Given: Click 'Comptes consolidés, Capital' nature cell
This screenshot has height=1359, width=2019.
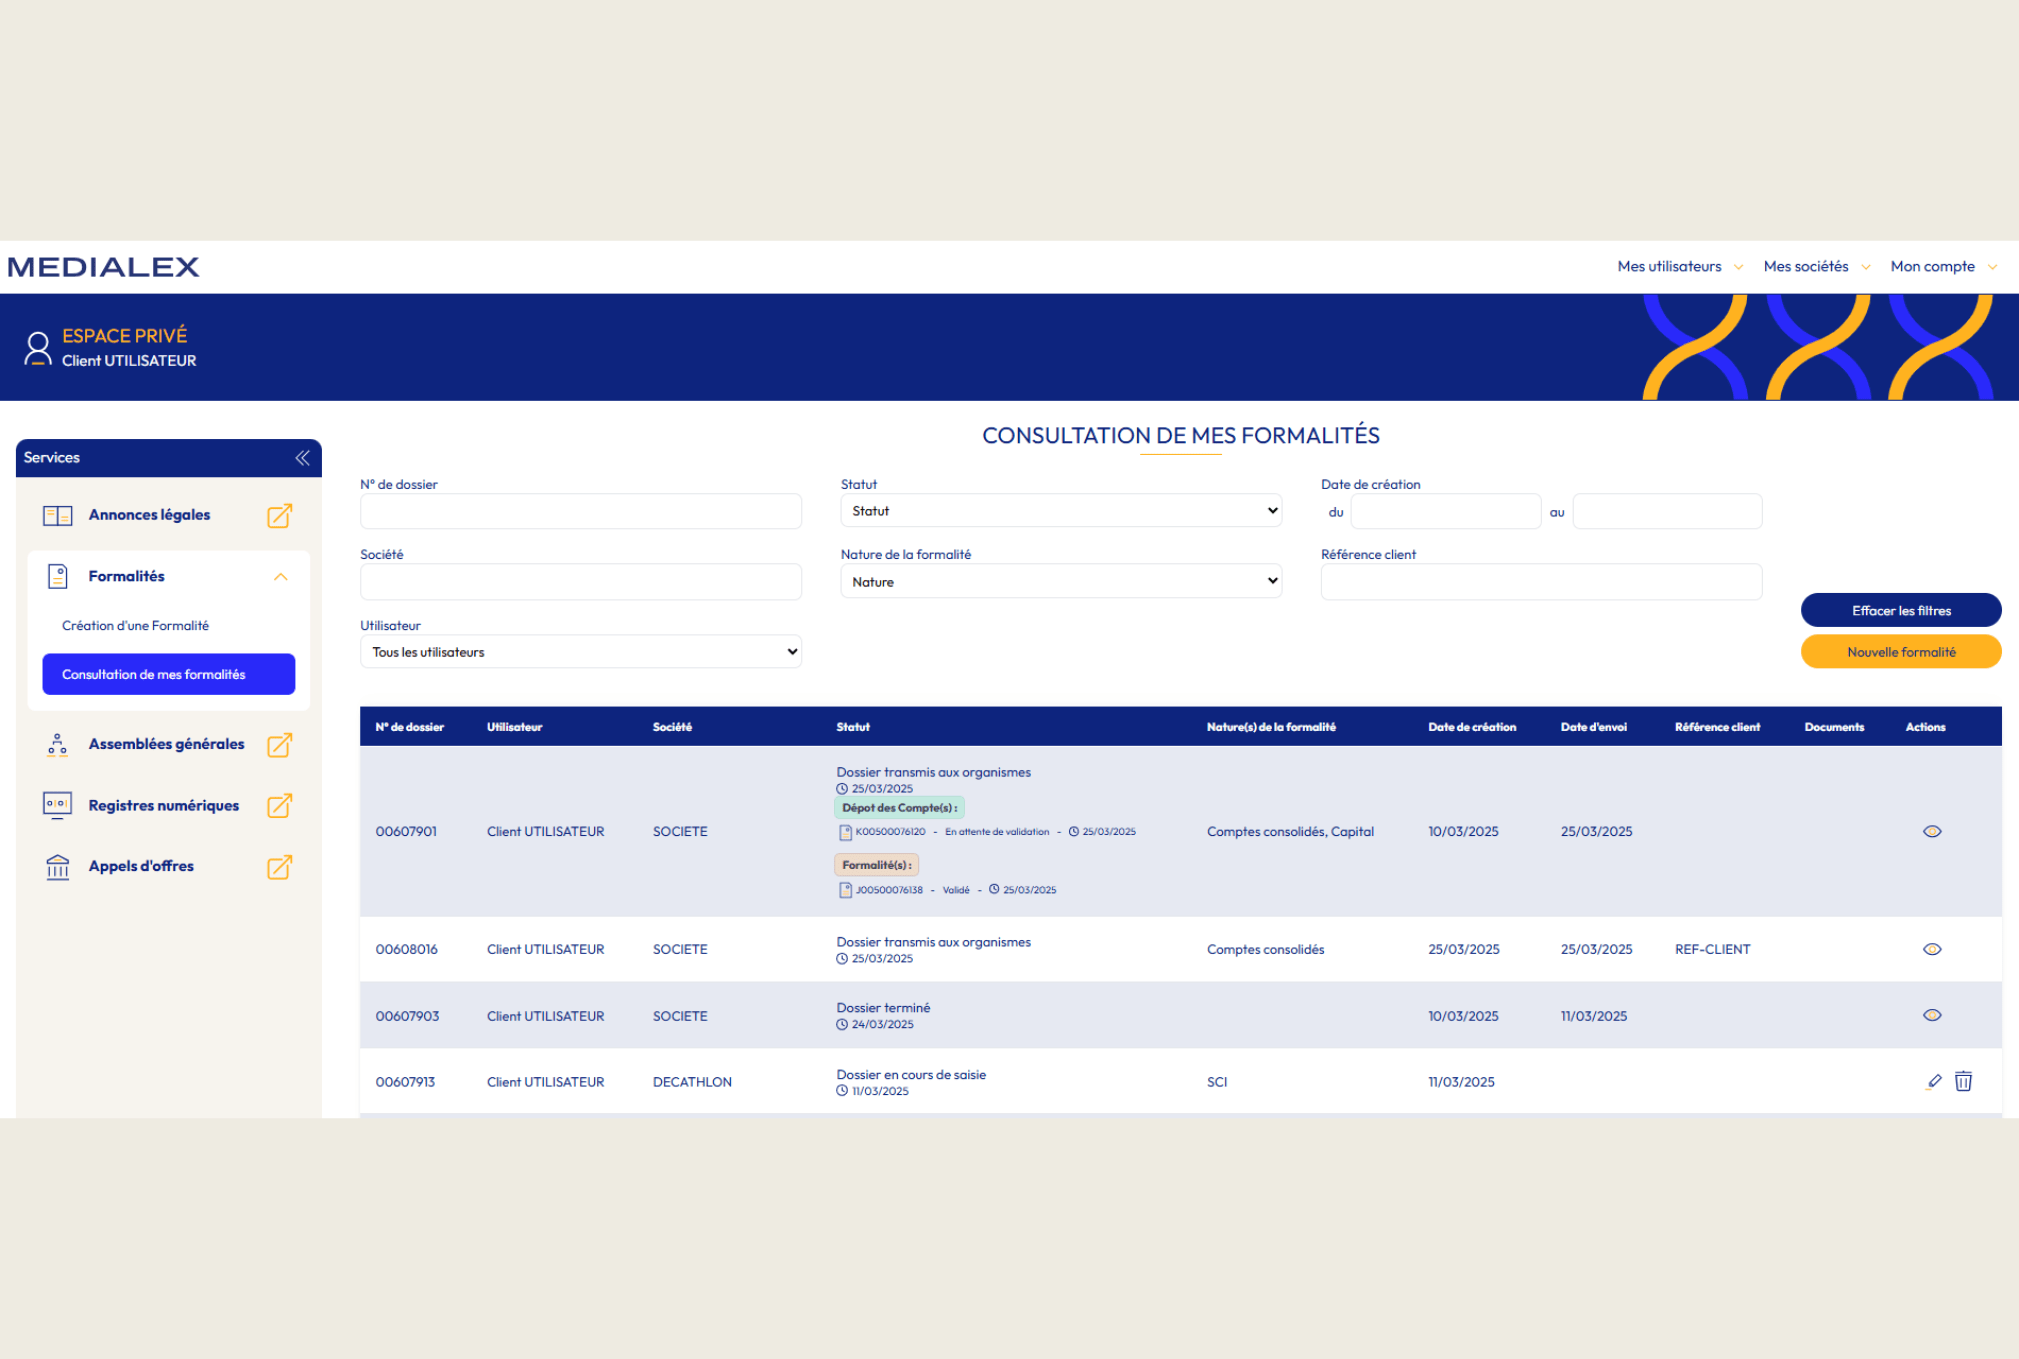Looking at the screenshot, I should click(1290, 831).
